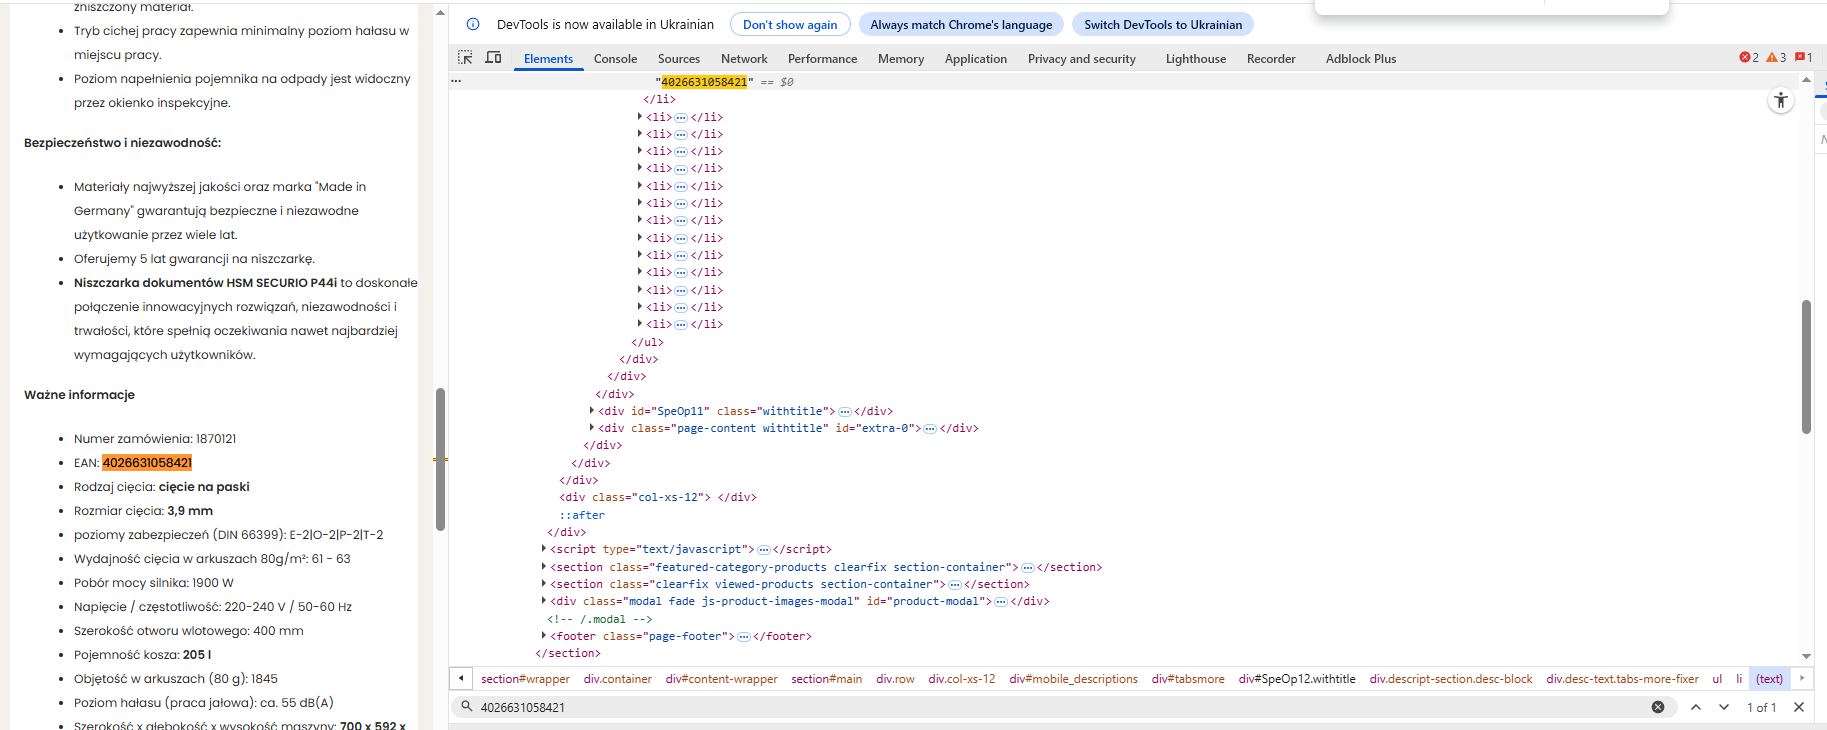Expand ellipsis in footer page-footer element
This screenshot has height=730, width=1827.
pos(743,637)
